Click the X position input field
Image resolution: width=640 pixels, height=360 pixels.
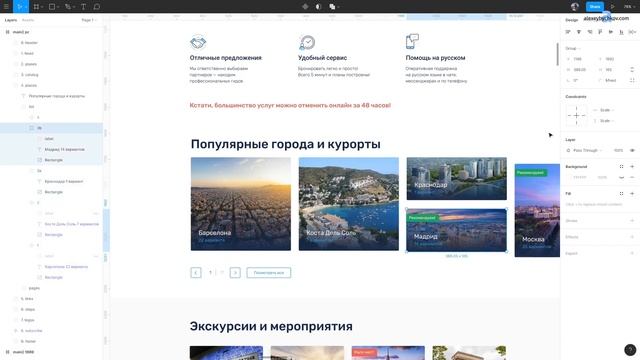coord(578,59)
